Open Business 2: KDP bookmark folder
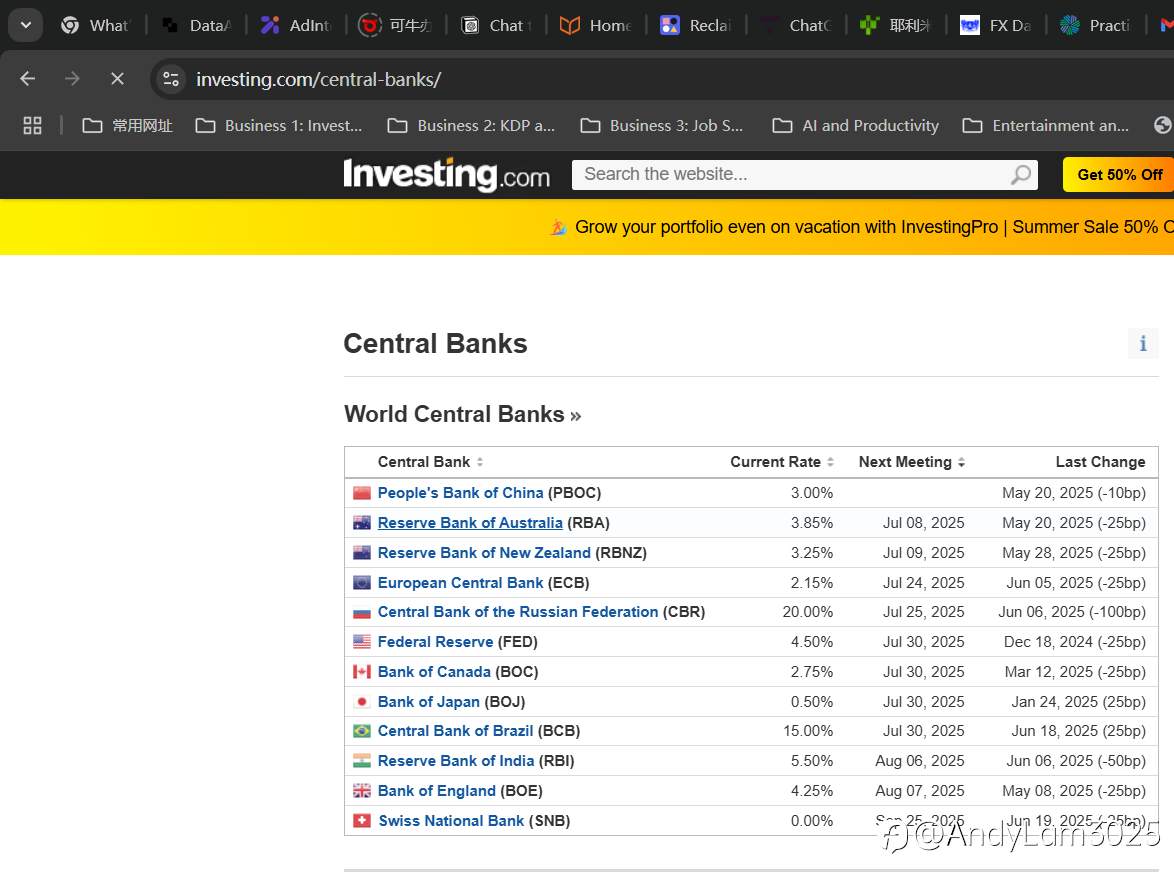This screenshot has height=886, width=1174. click(471, 126)
